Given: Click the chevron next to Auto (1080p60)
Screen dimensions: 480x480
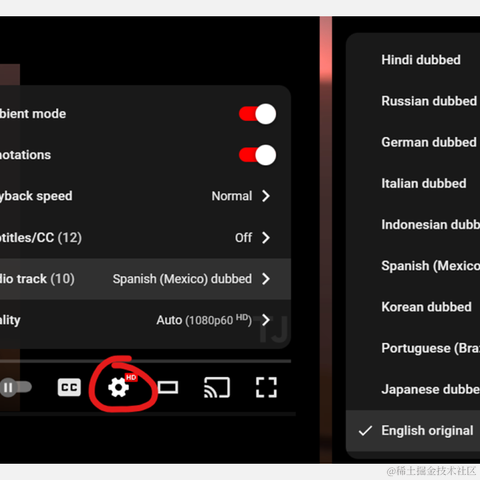Looking at the screenshot, I should pyautogui.click(x=266, y=320).
